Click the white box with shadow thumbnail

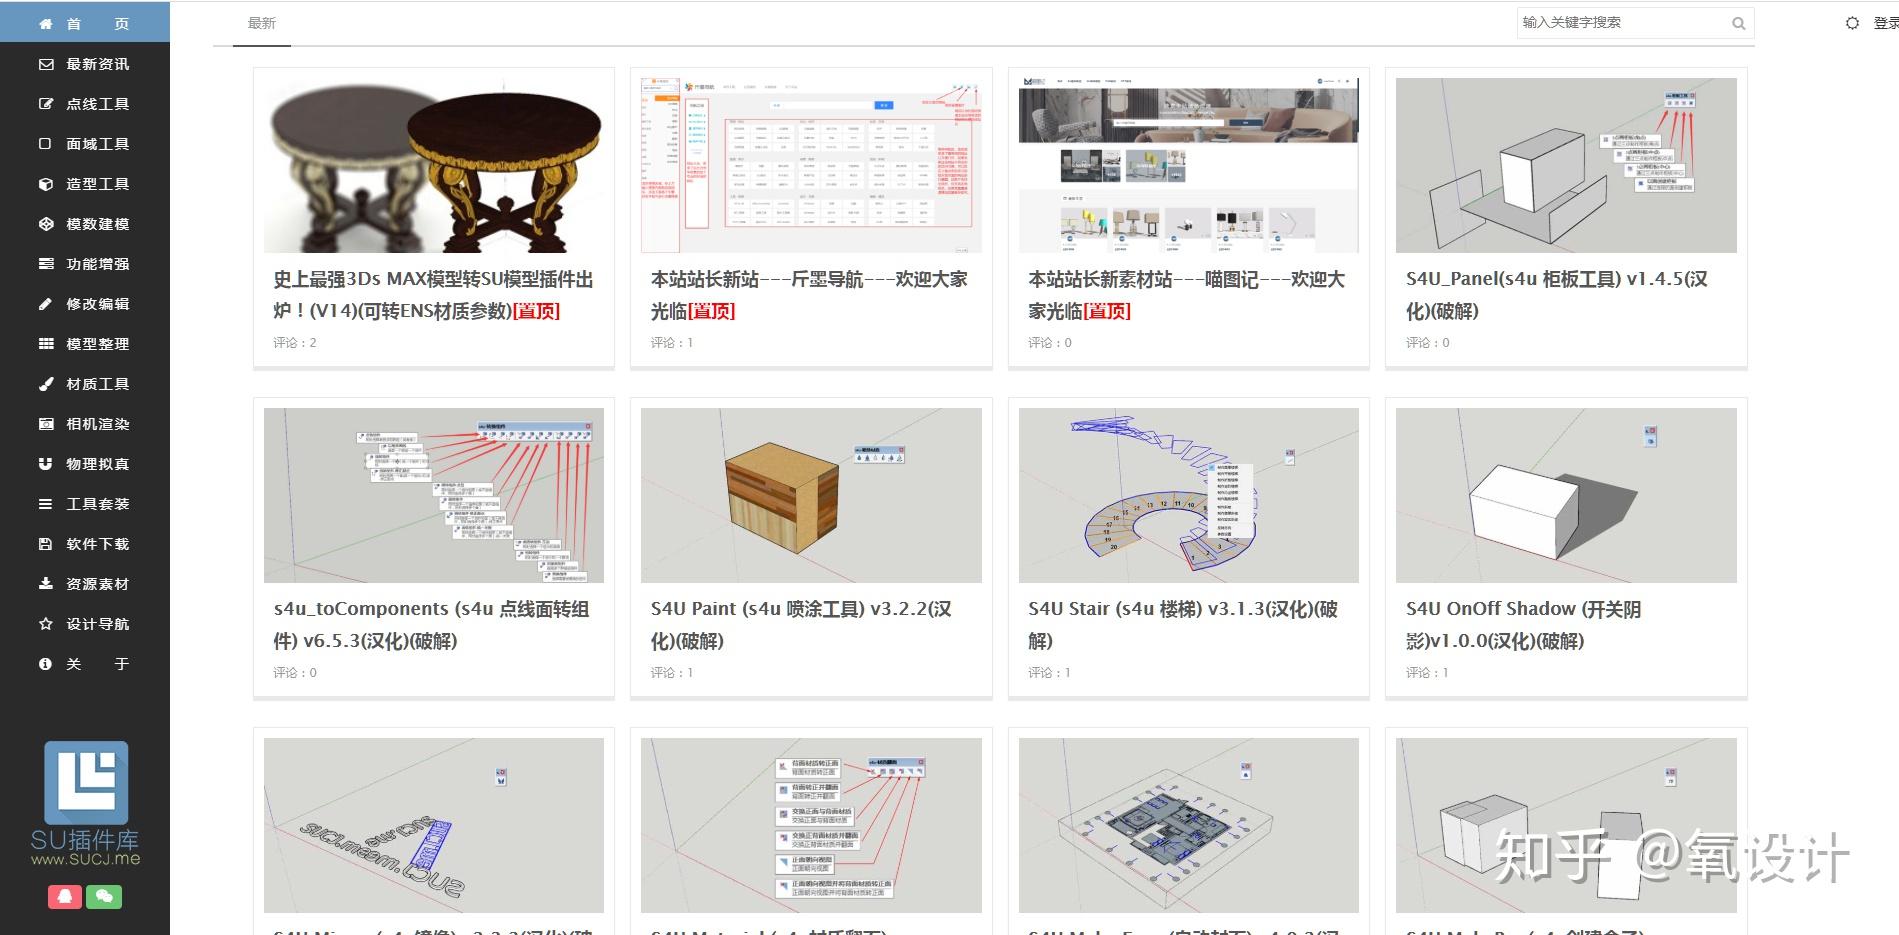[1566, 495]
